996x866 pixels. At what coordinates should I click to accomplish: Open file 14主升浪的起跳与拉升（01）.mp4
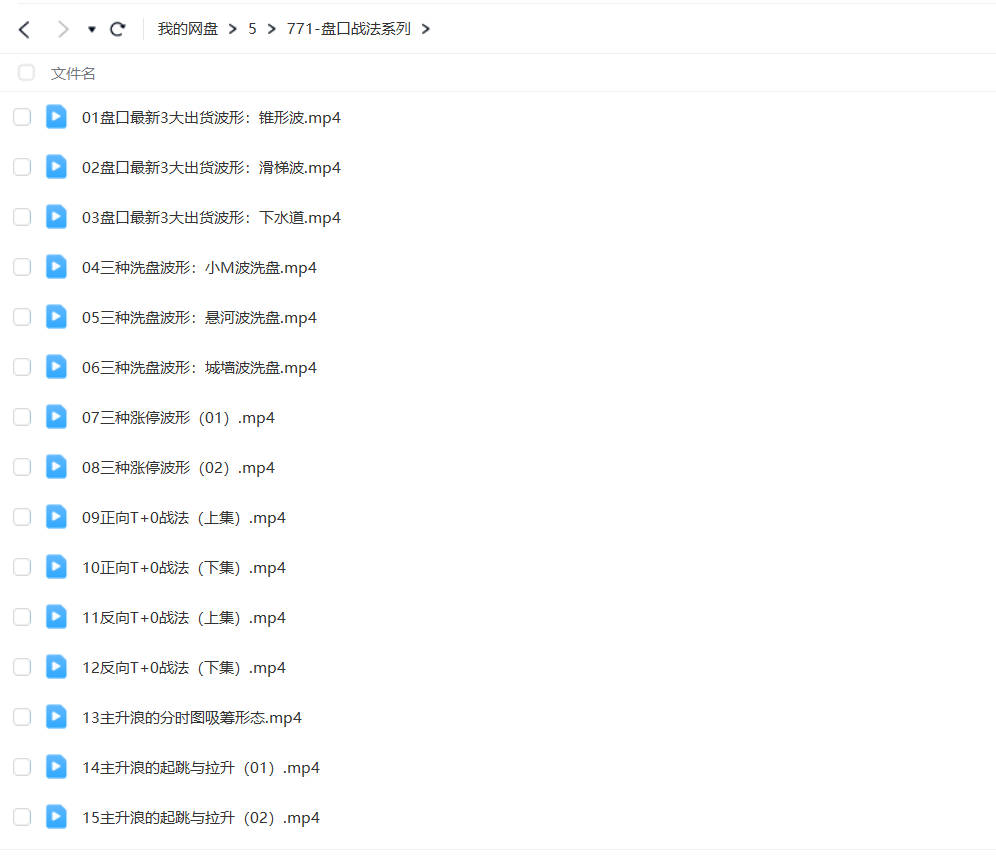tap(201, 768)
